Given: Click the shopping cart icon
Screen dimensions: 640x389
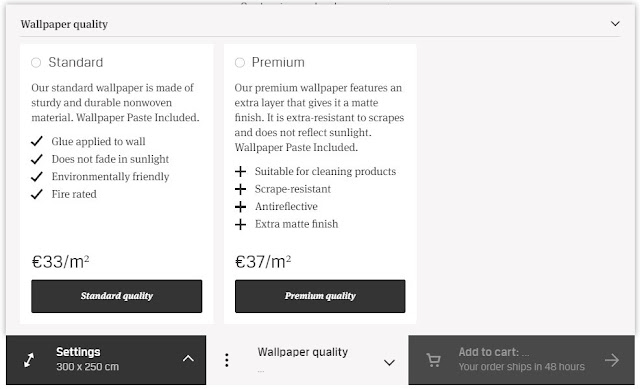Looking at the screenshot, I should click(433, 360).
